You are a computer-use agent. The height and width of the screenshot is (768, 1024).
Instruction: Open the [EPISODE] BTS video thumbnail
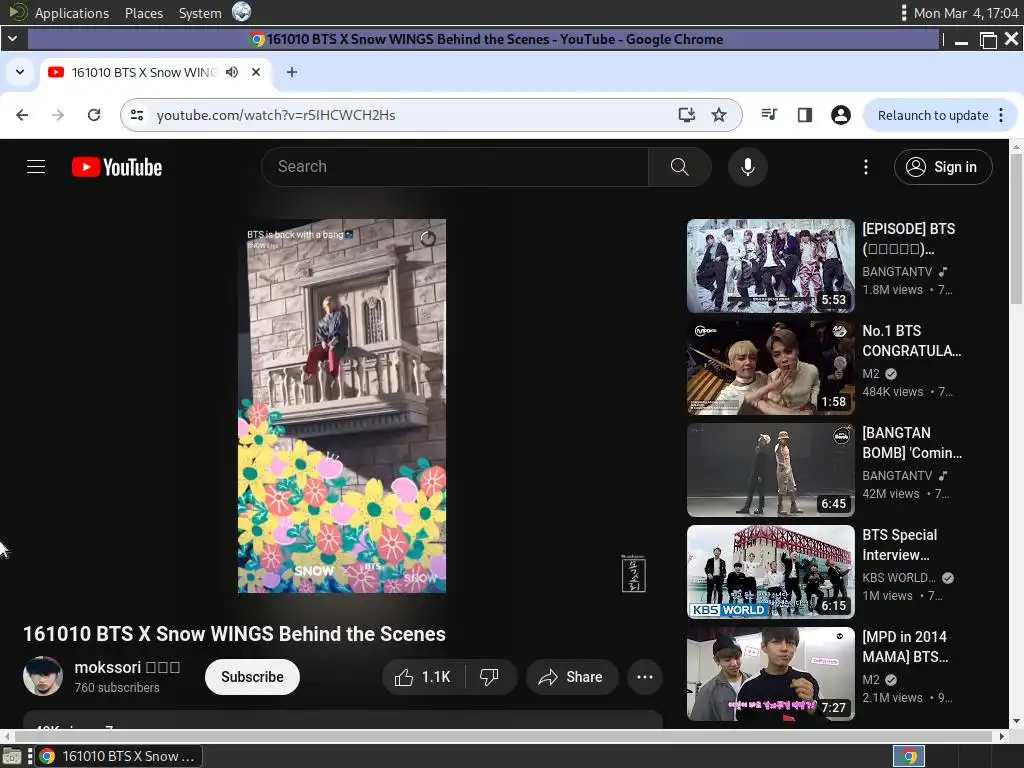[771, 266]
